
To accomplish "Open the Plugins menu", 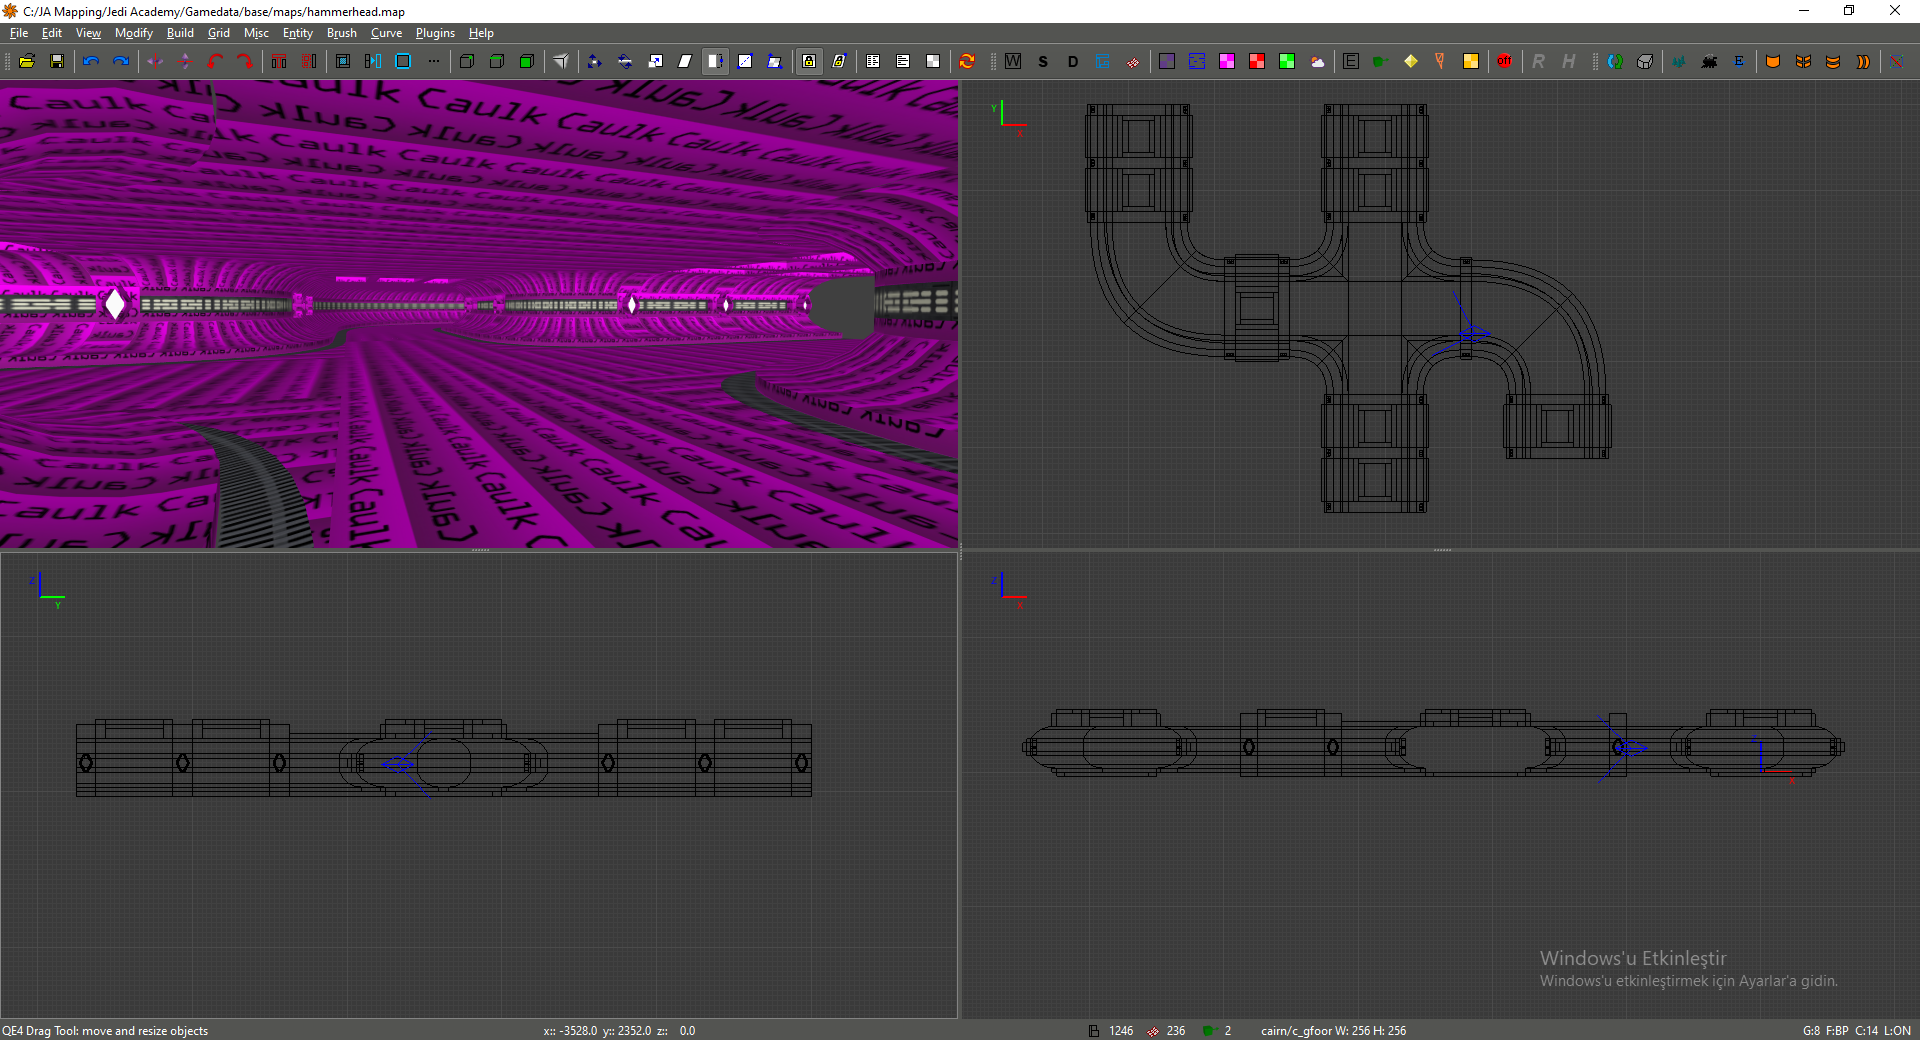I will [x=435, y=33].
